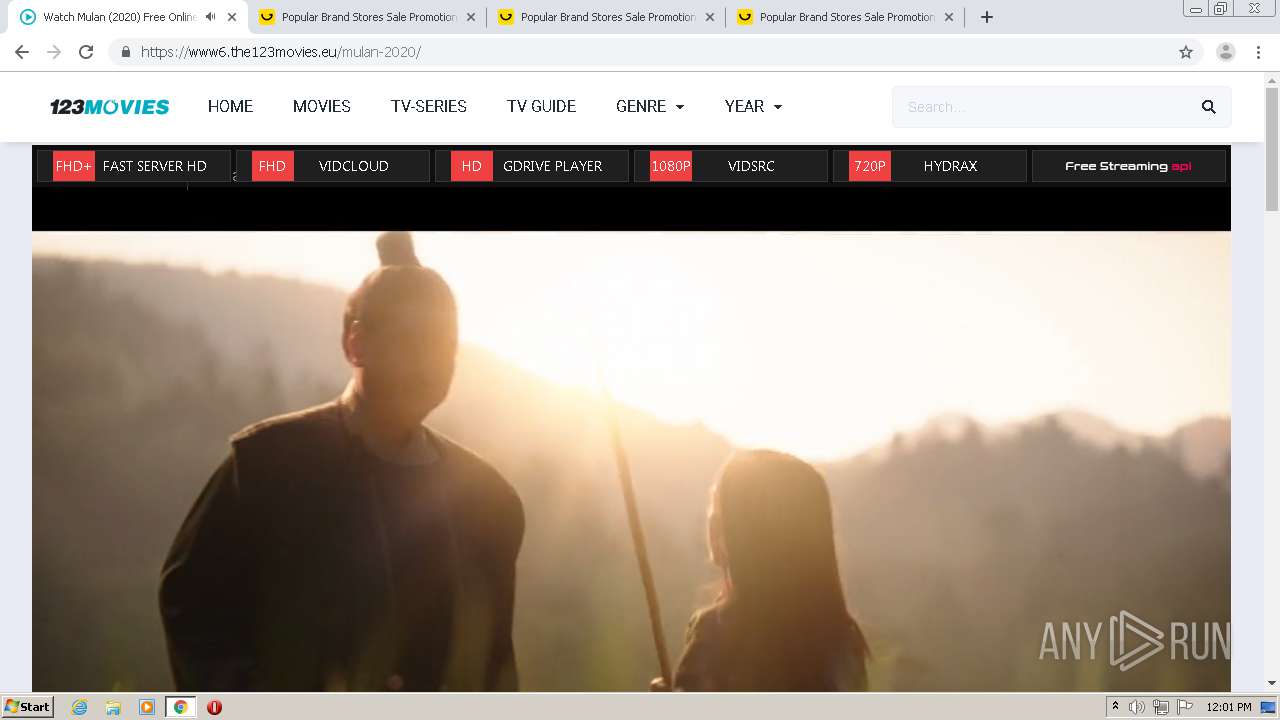Image resolution: width=1280 pixels, height=720 pixels.
Task: Click the 123Movies logo
Action: pyautogui.click(x=110, y=107)
